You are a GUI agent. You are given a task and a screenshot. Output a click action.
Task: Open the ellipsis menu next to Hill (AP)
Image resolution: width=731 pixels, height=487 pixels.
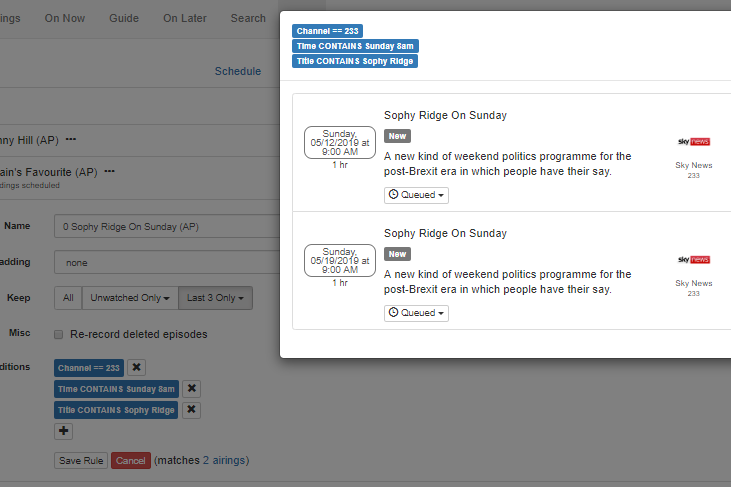tap(71, 139)
